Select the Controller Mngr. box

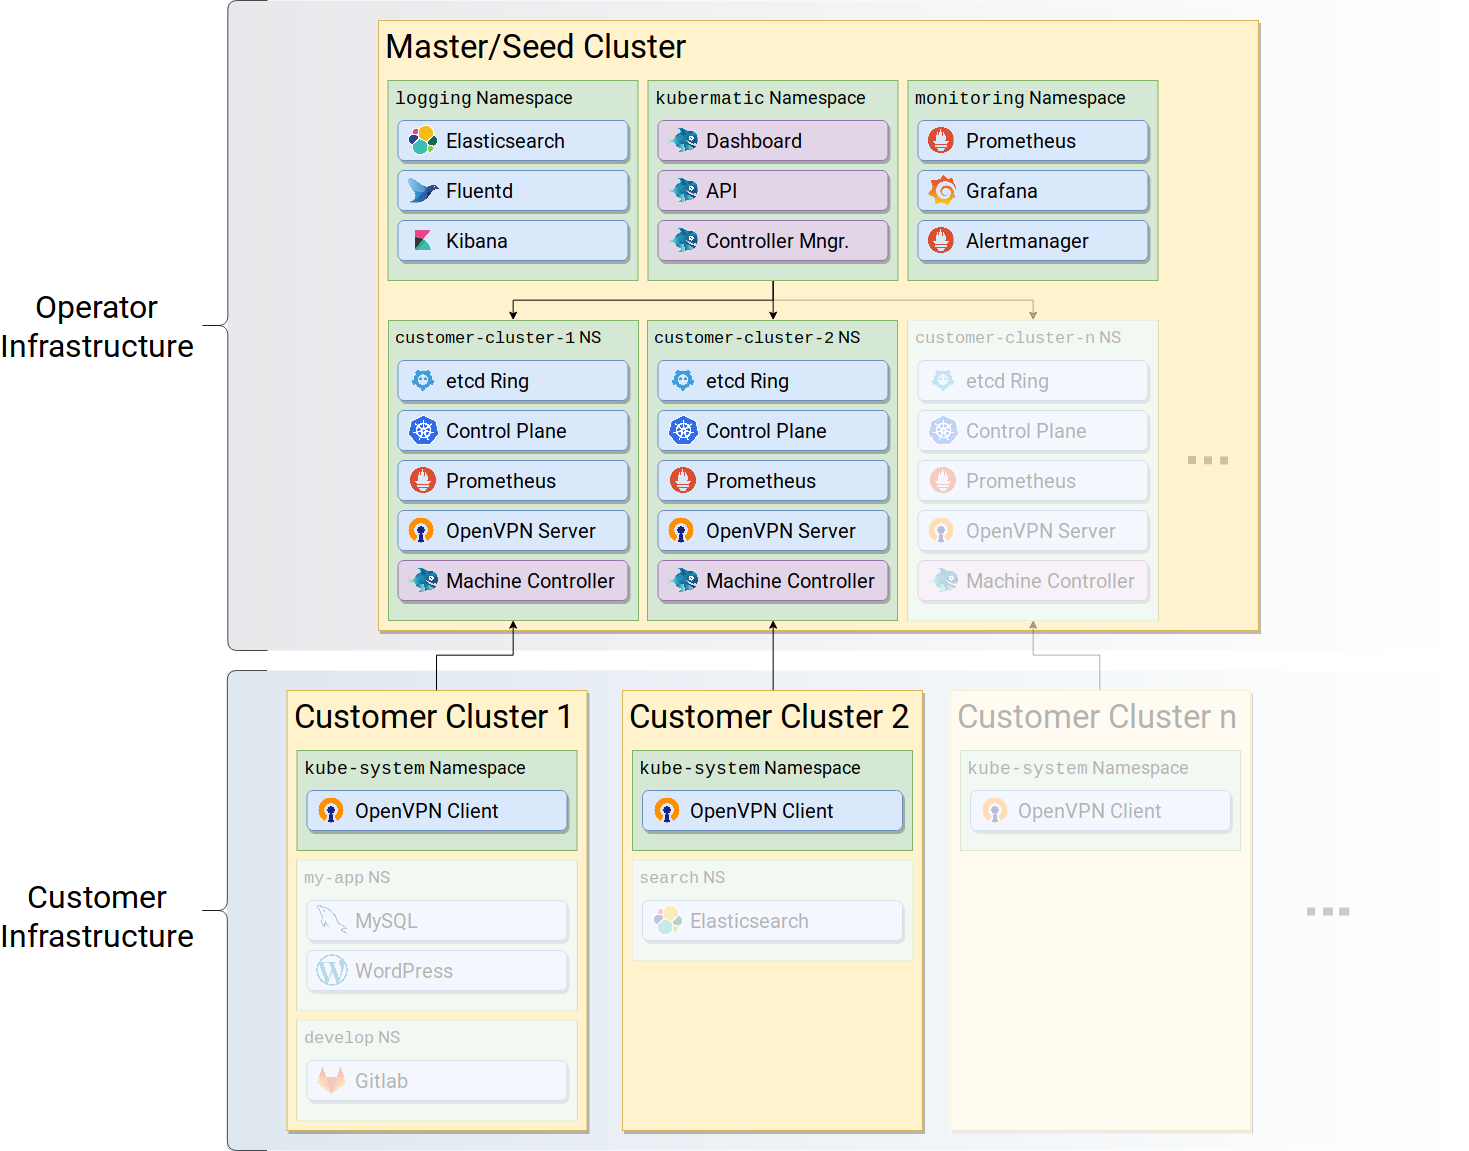(x=772, y=241)
